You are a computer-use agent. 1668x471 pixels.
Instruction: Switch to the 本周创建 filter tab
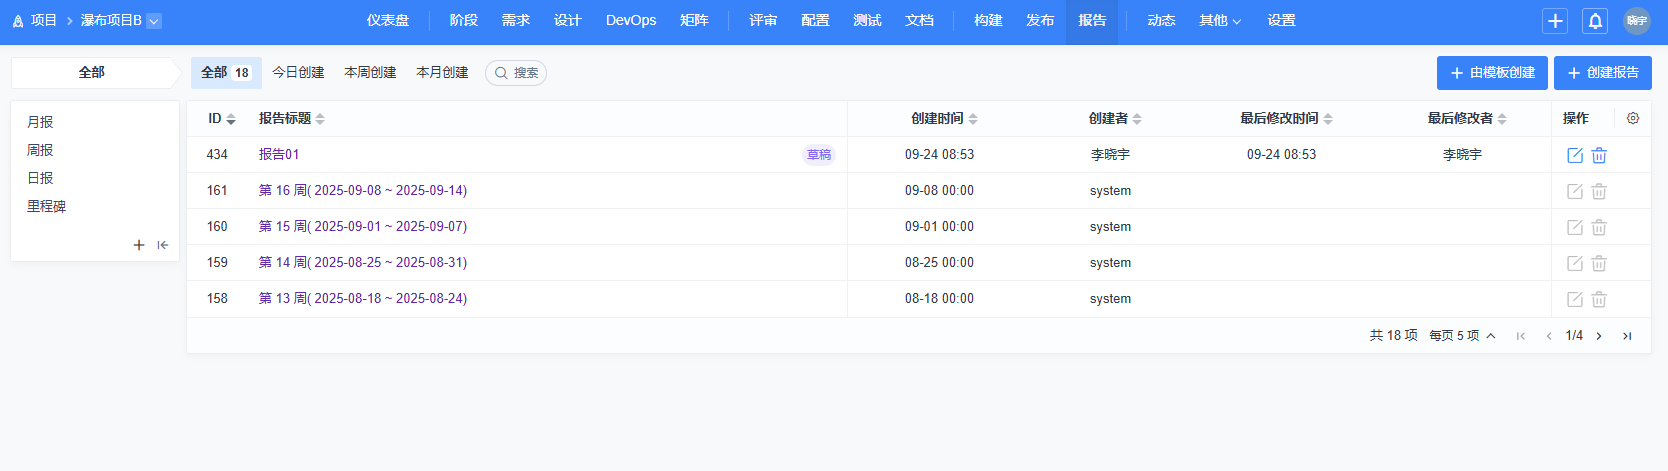(370, 73)
